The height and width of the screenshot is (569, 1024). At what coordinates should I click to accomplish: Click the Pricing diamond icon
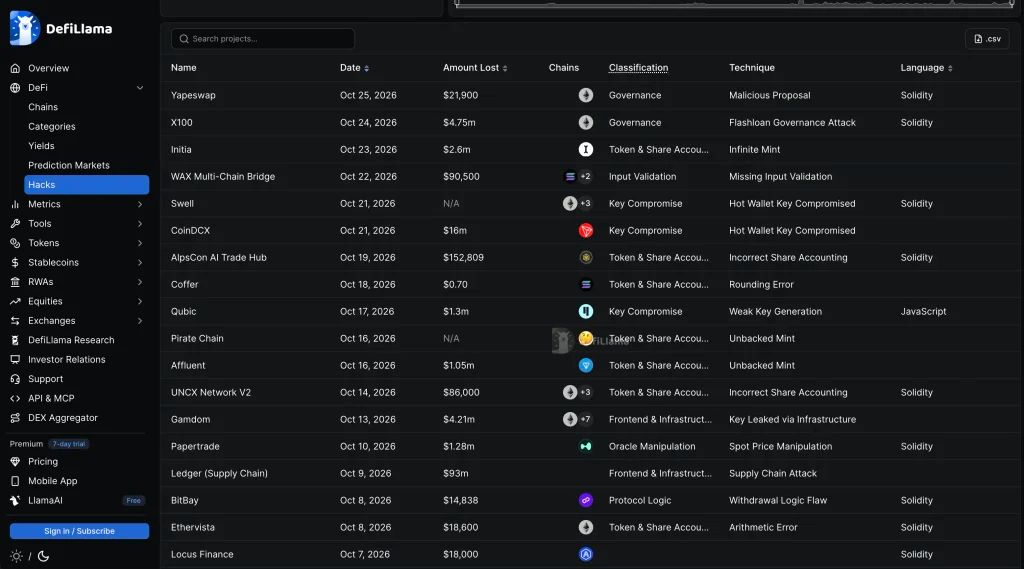click(15, 461)
